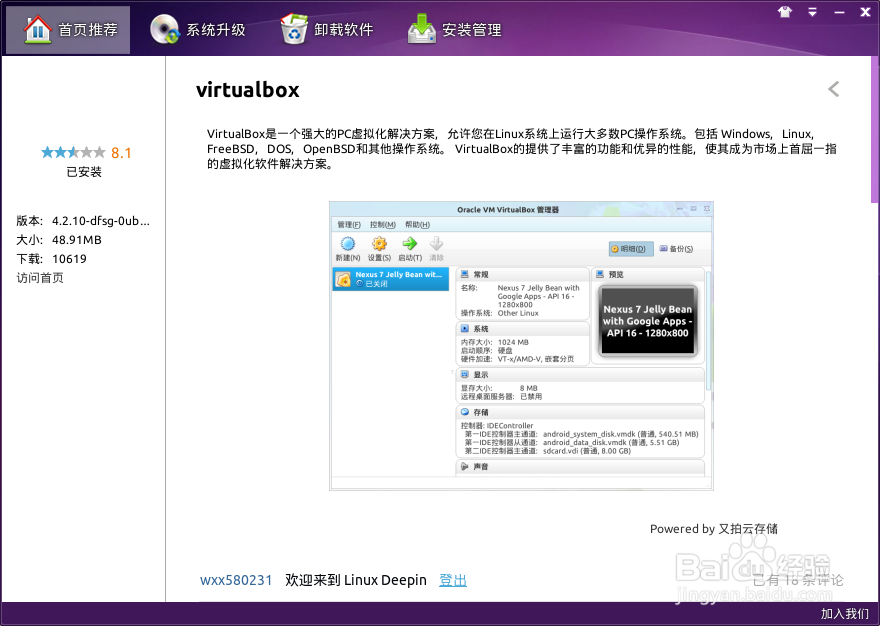Click the recycle bin icon of 卸载软件

294,29
